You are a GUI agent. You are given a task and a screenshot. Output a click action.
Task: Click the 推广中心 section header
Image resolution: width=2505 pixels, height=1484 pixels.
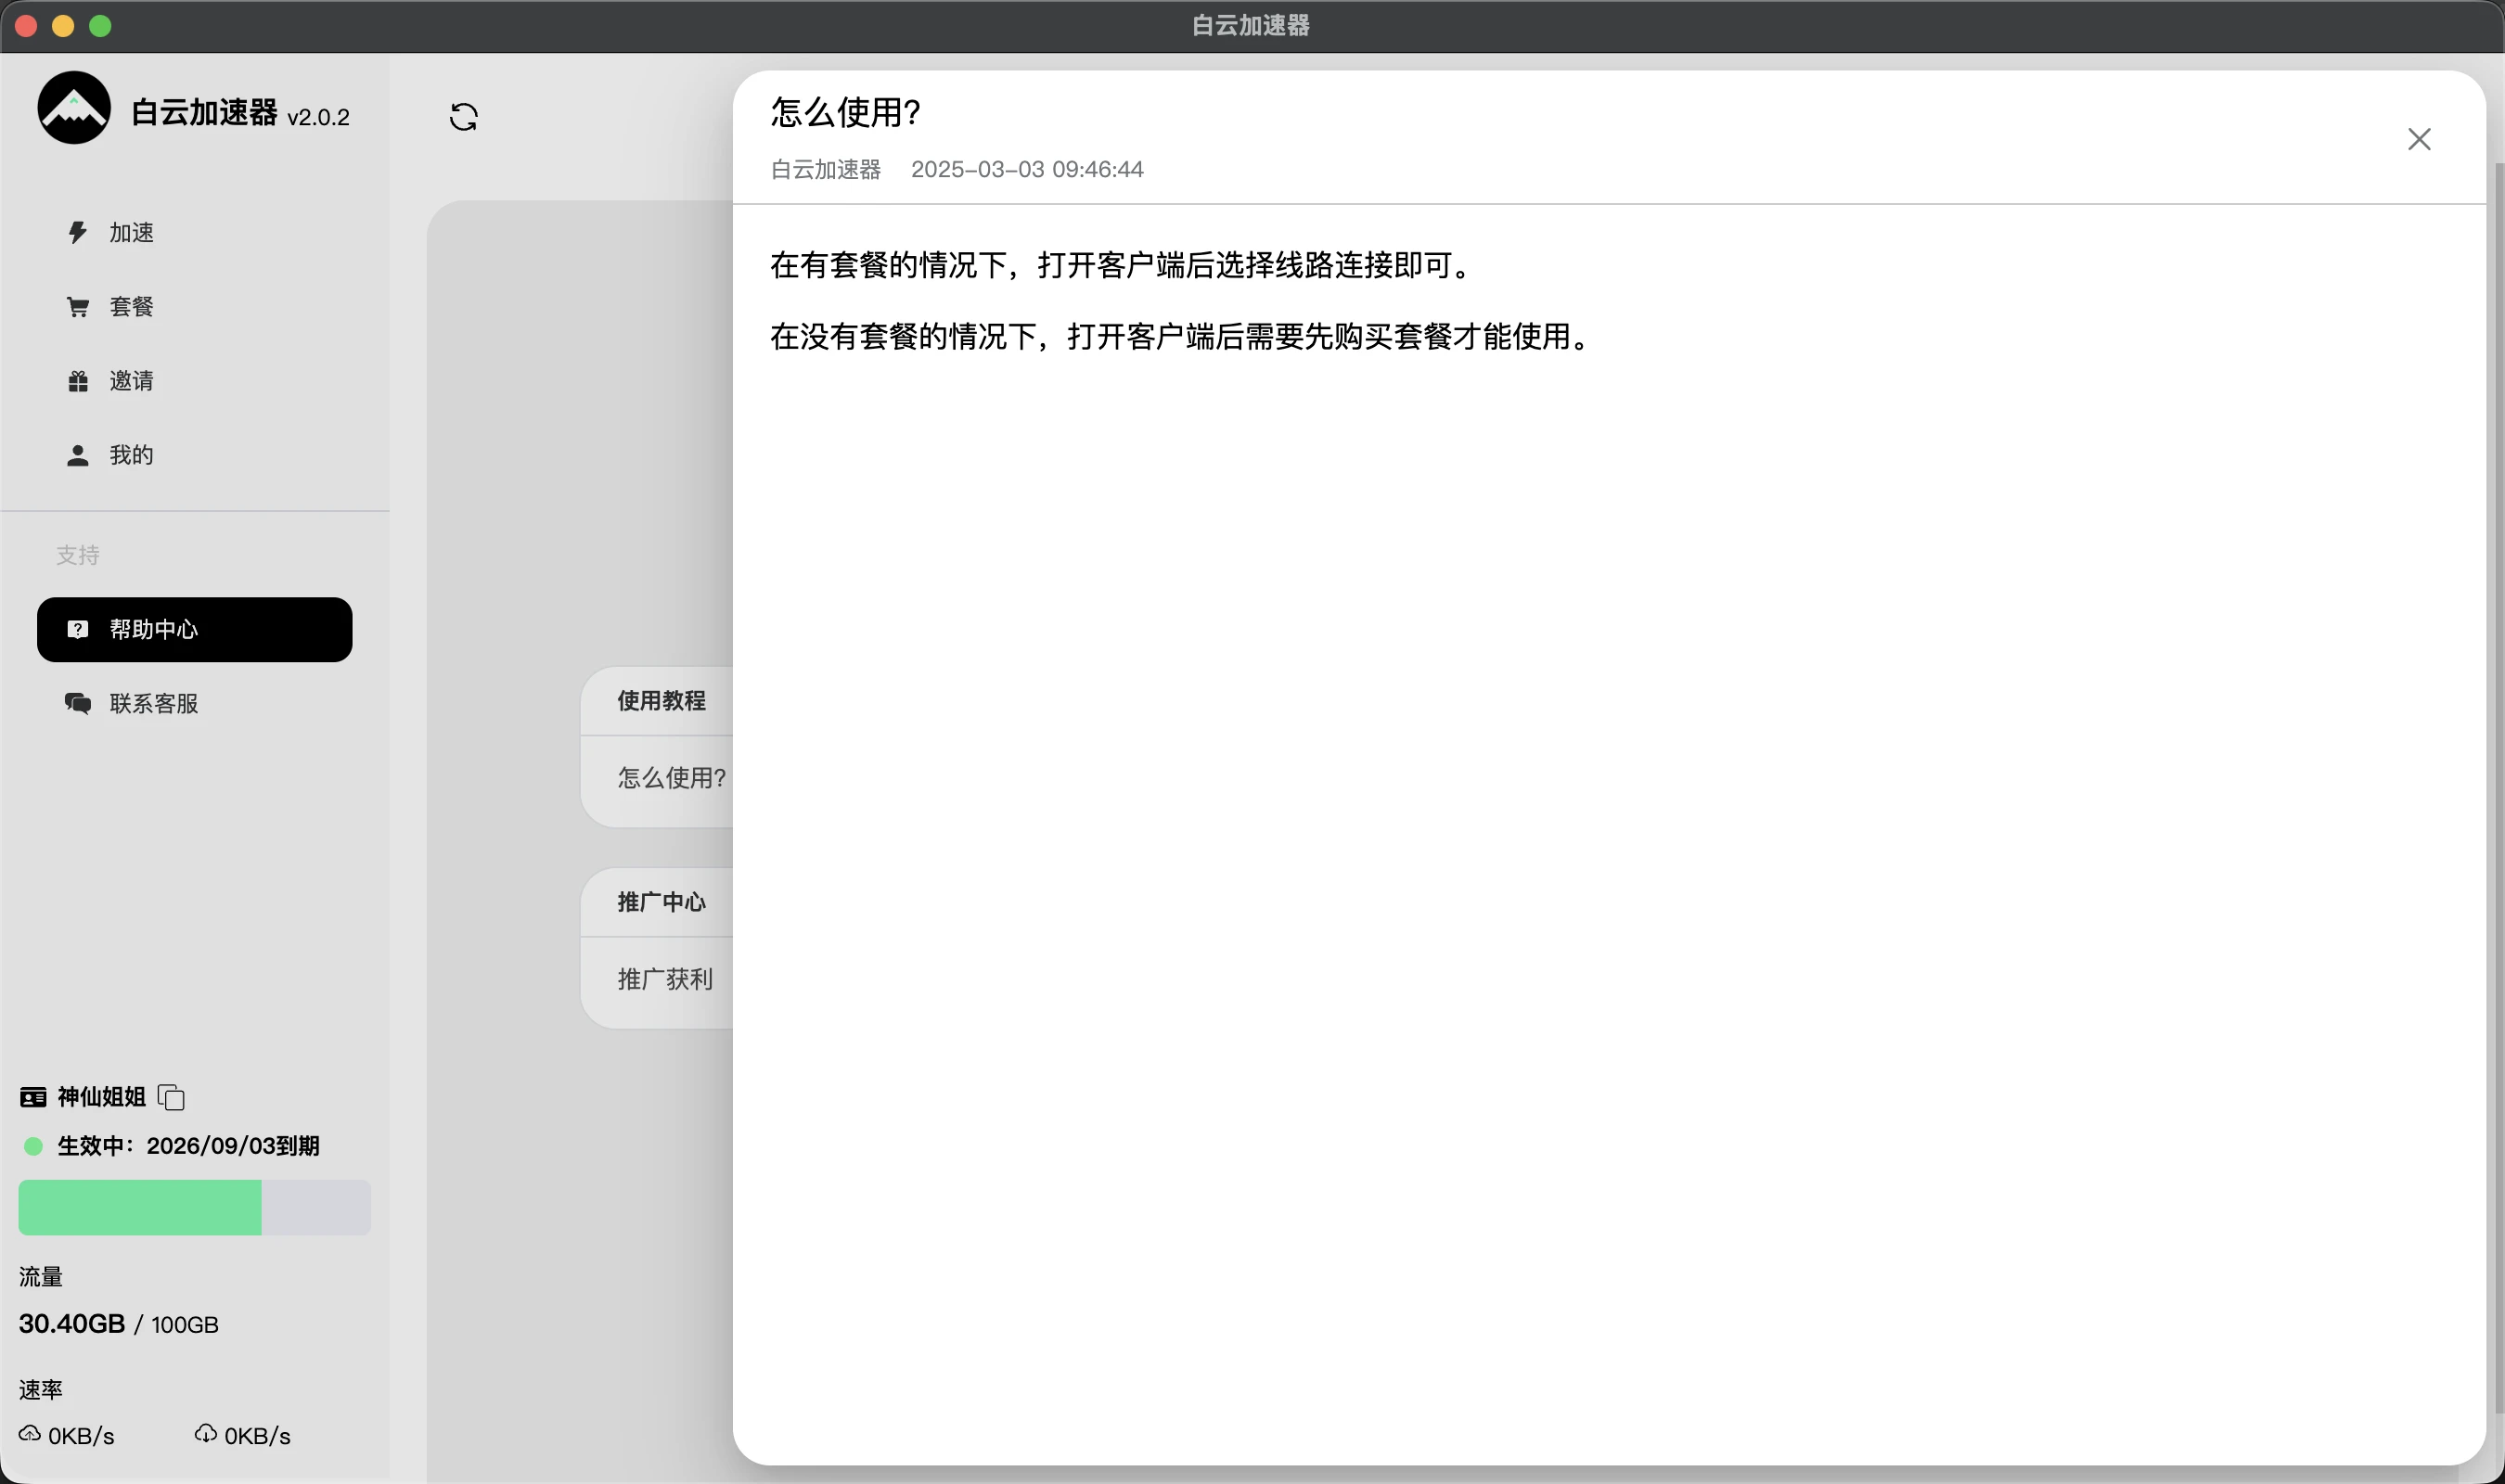(x=661, y=902)
